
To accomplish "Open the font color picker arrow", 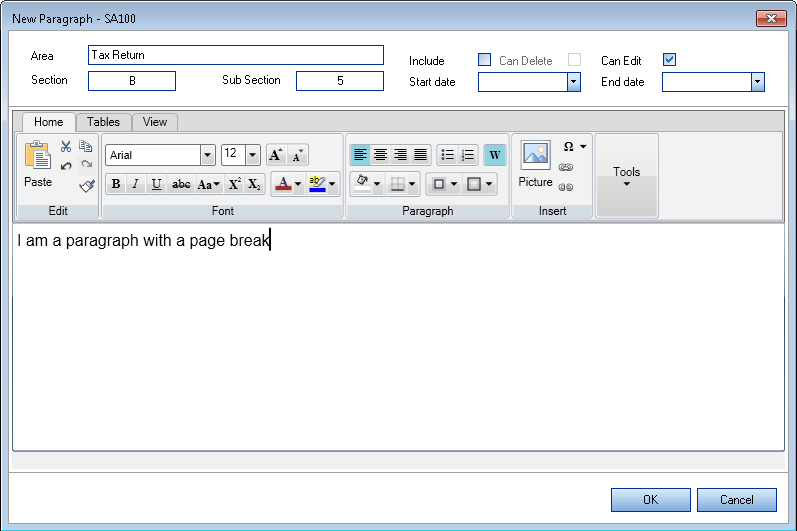I will pos(298,184).
